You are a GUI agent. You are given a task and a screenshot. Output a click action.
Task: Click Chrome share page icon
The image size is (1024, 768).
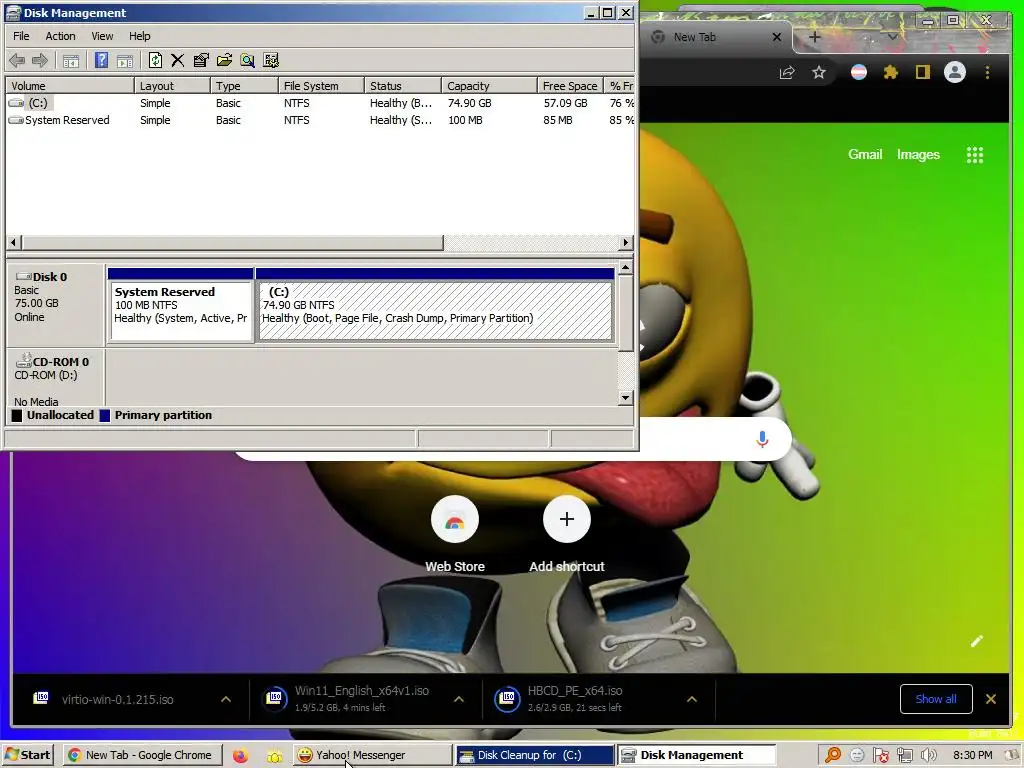[787, 72]
